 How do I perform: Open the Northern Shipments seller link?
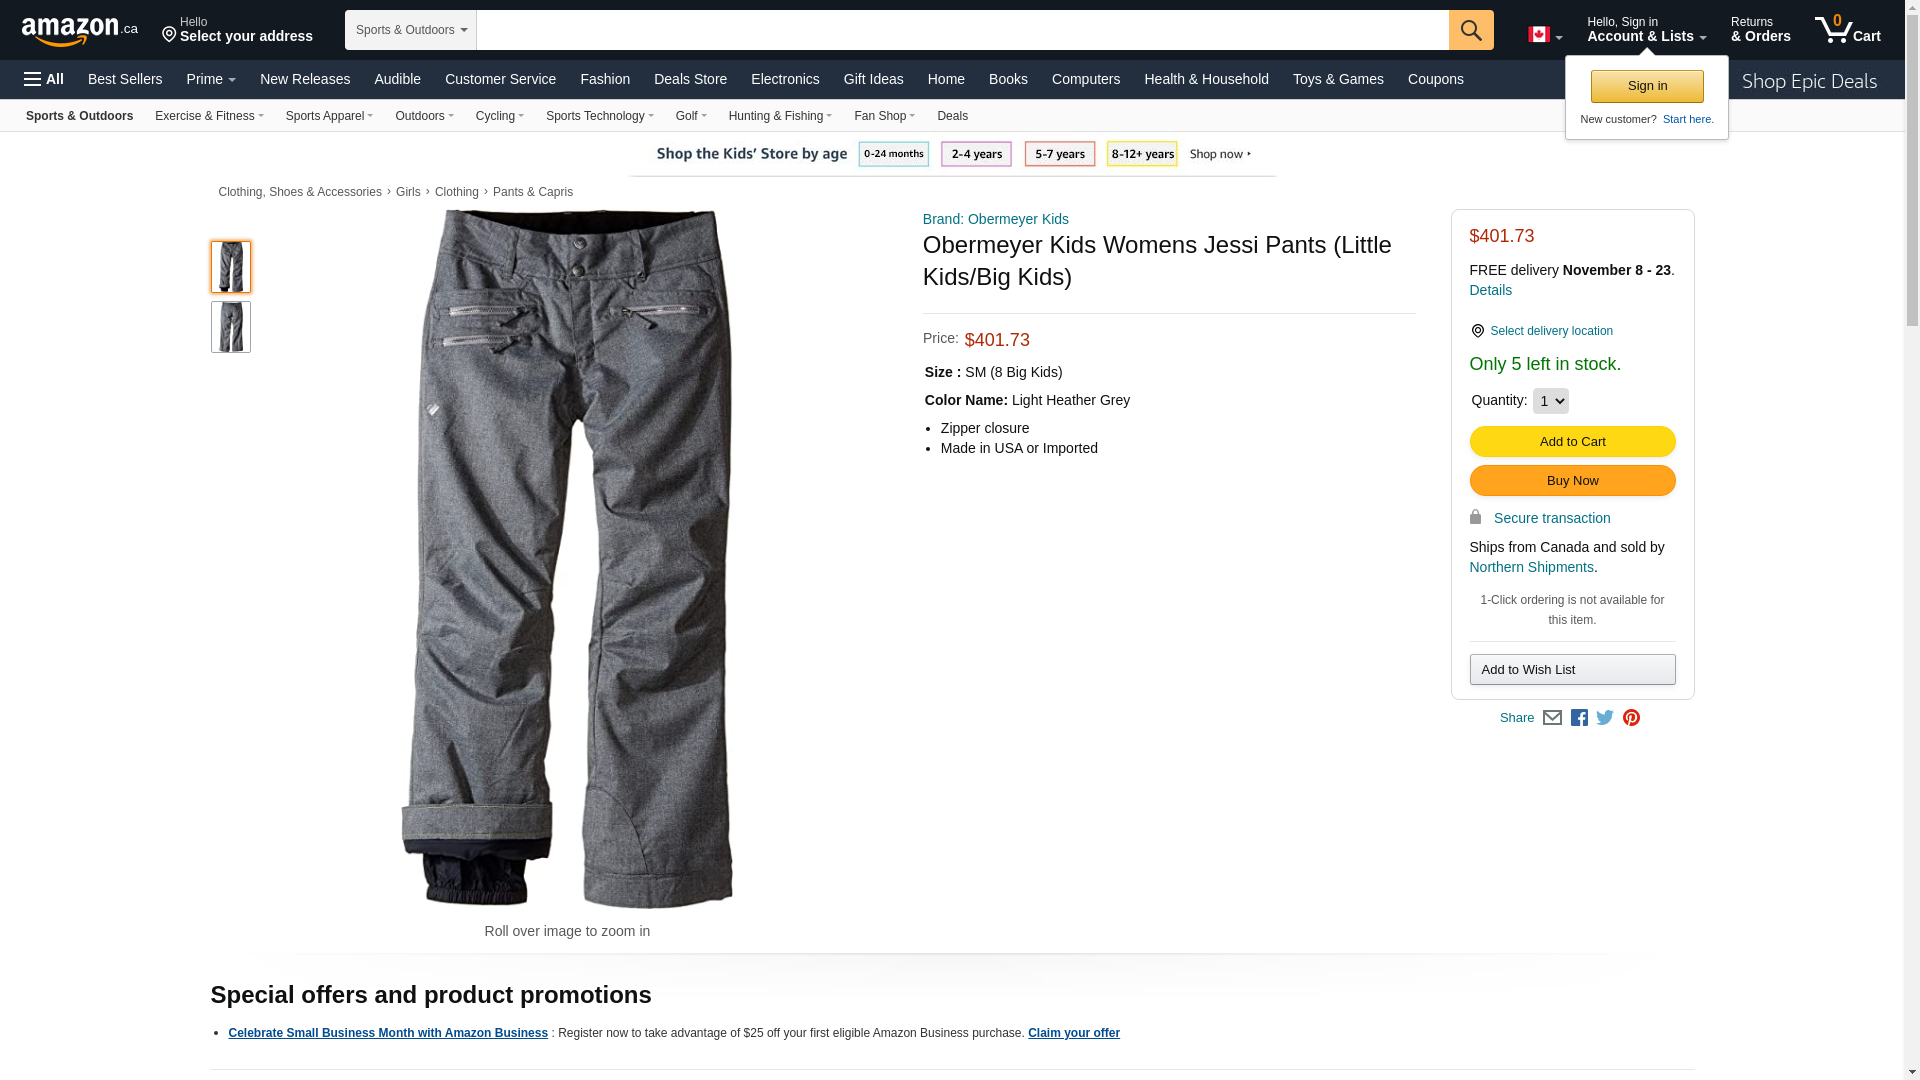point(1531,567)
